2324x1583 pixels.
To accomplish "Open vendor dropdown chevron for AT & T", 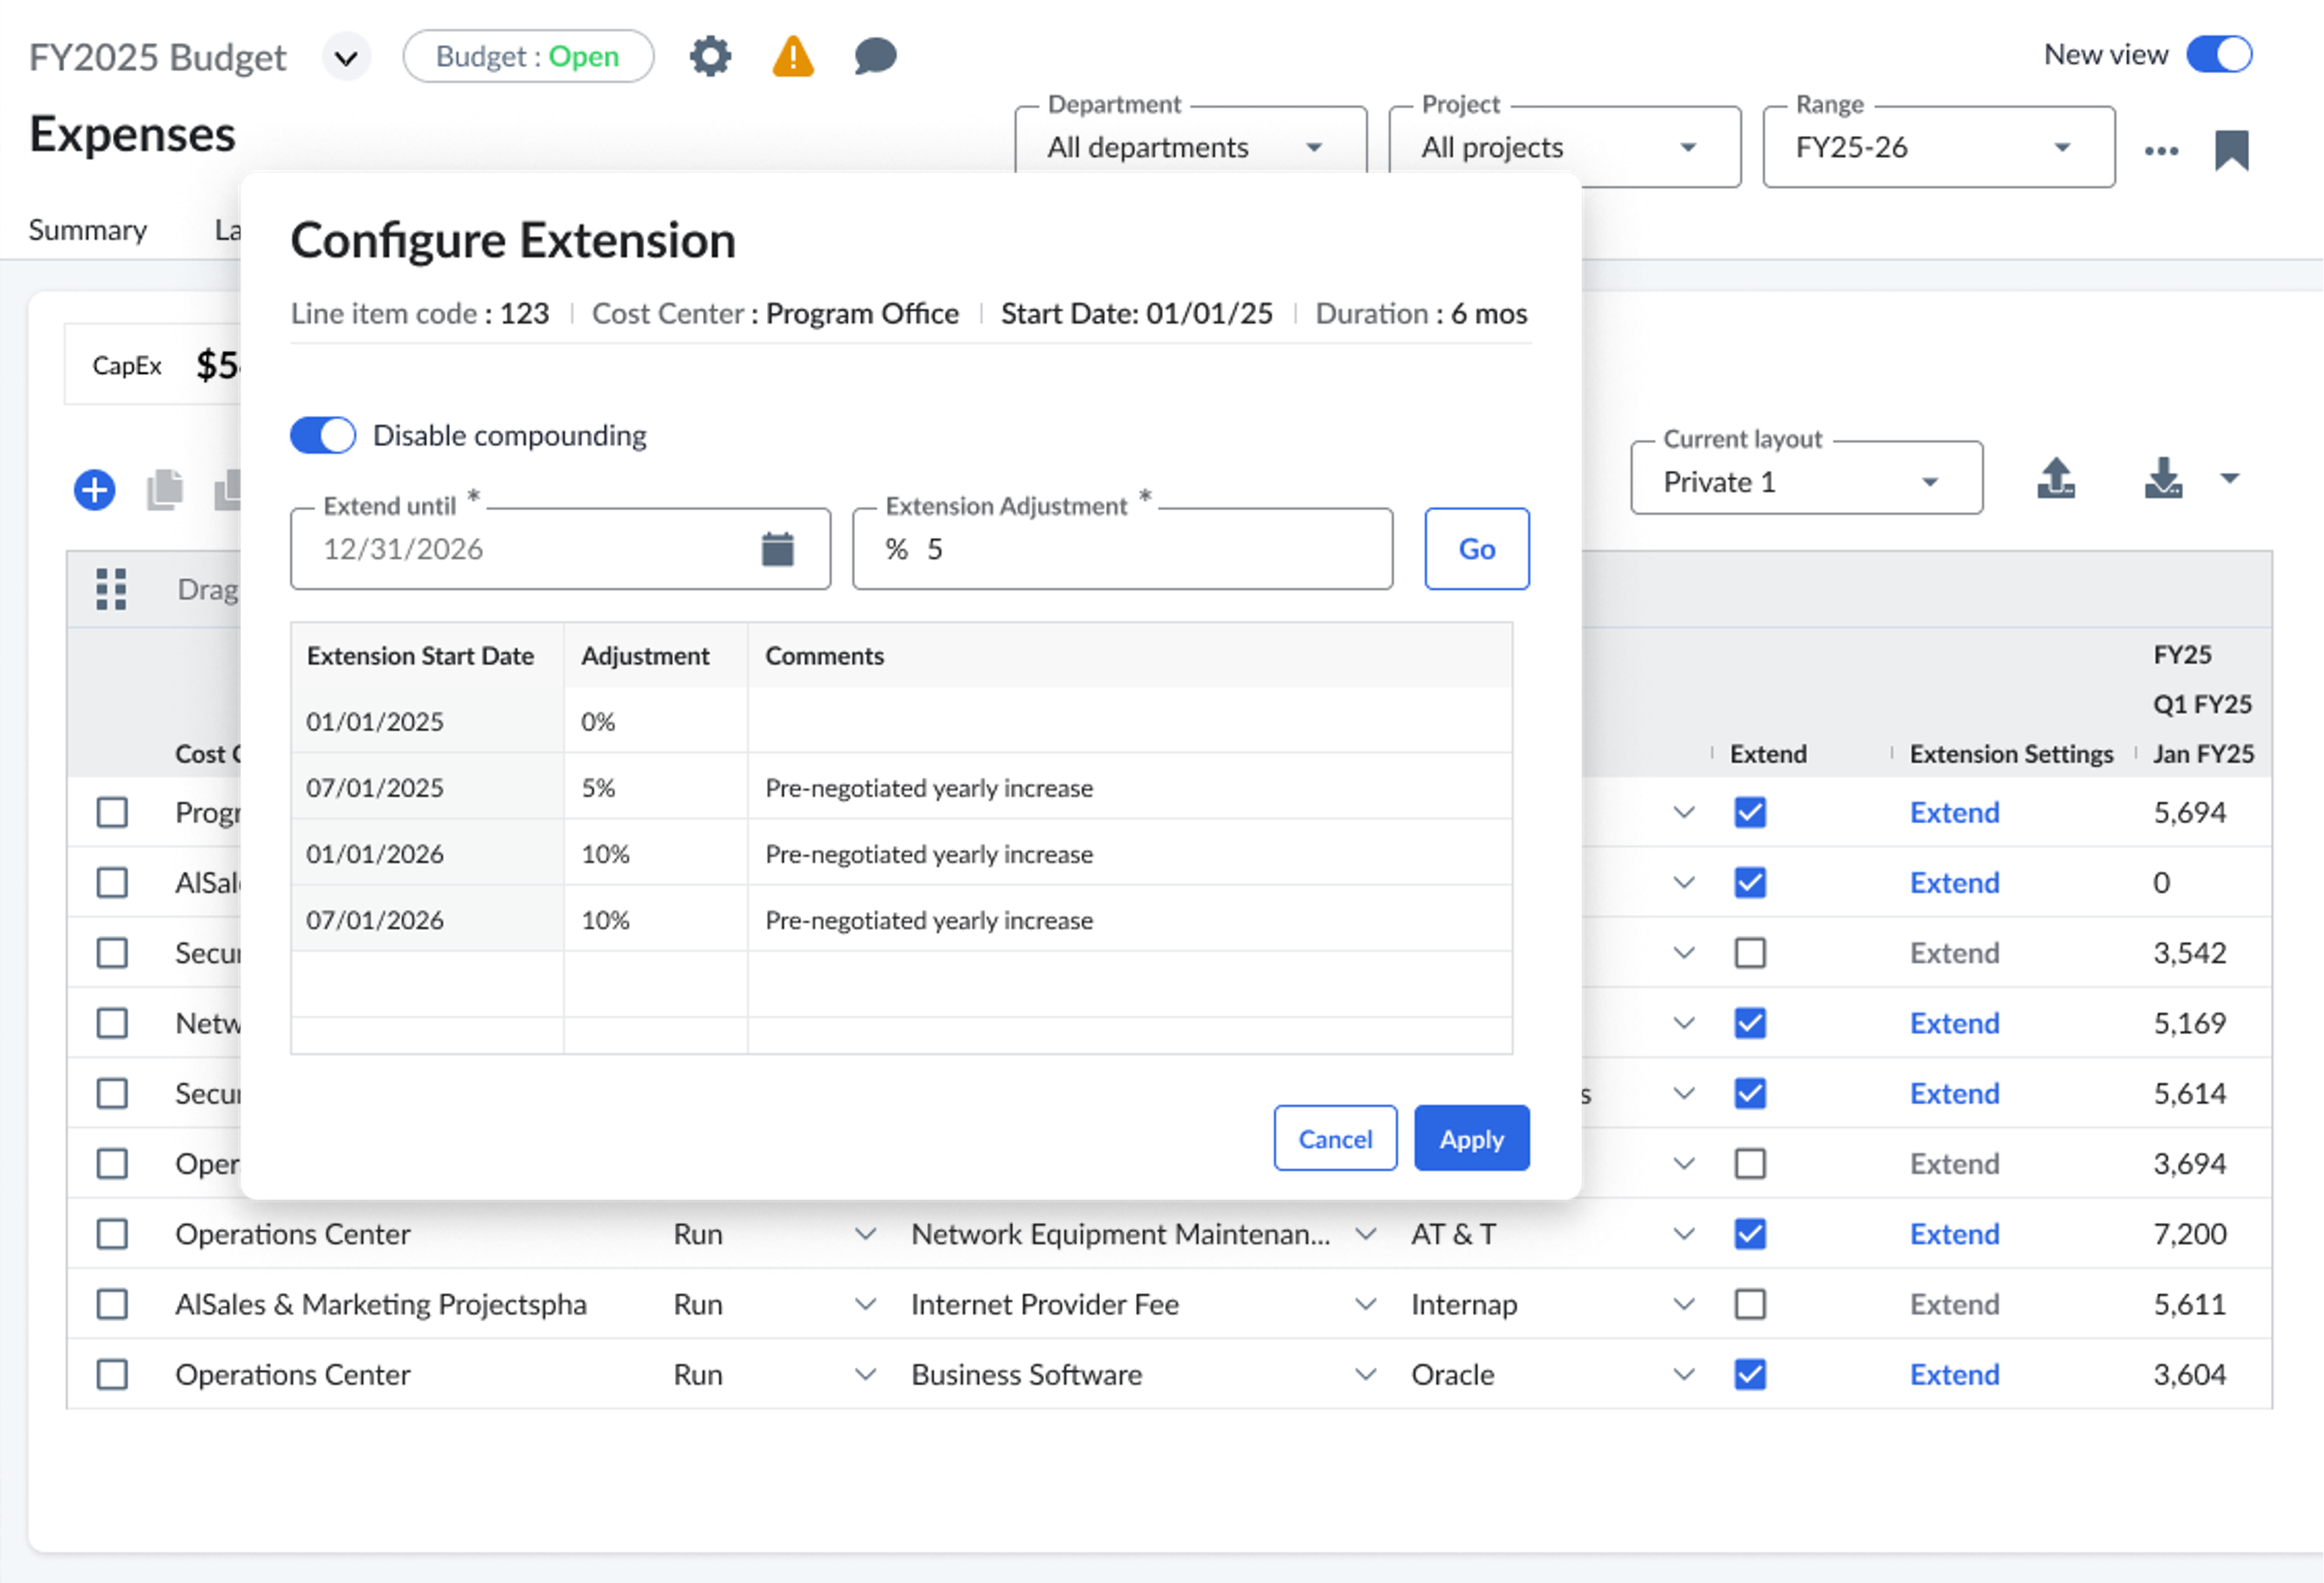I will click(x=1684, y=1234).
